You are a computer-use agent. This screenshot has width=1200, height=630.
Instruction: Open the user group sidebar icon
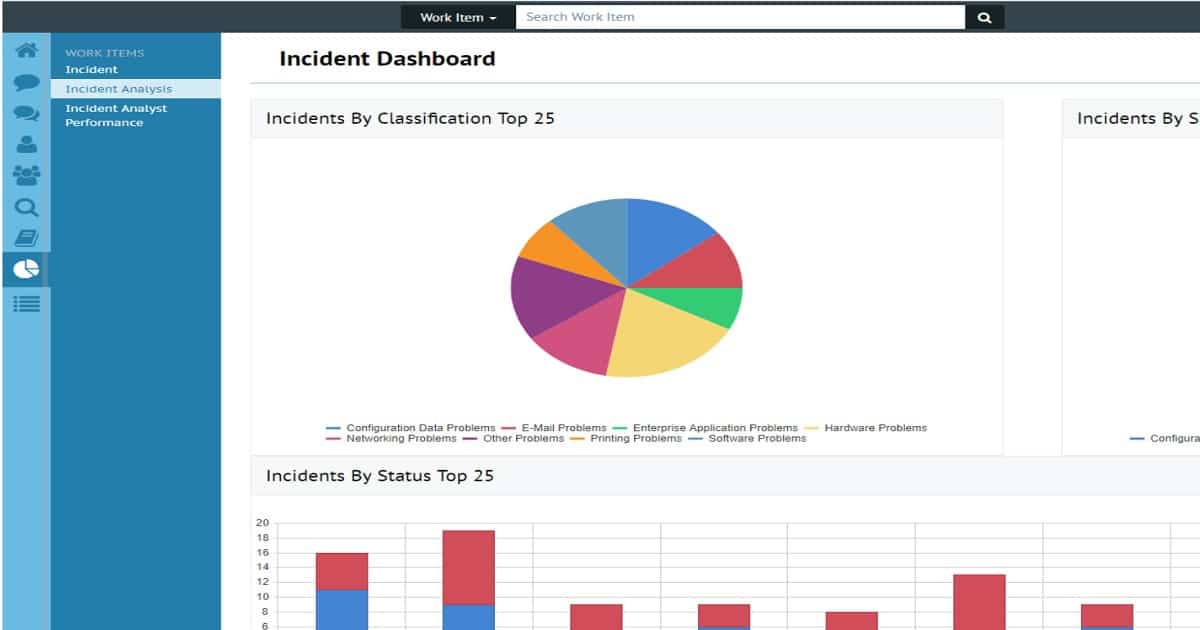[x=26, y=175]
